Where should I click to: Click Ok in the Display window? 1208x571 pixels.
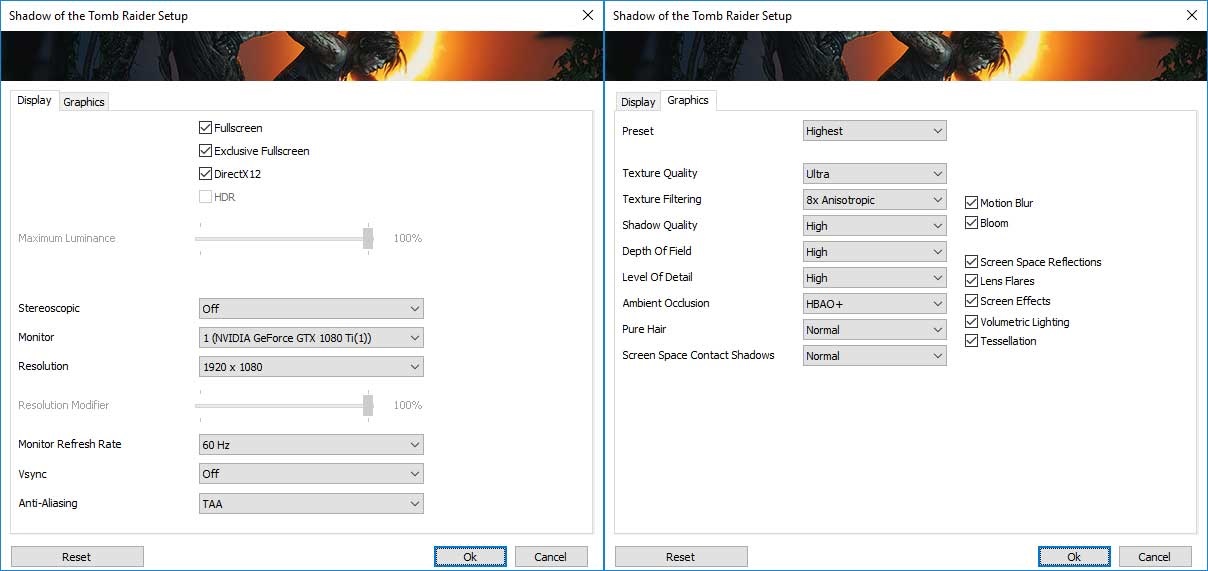pyautogui.click(x=470, y=557)
